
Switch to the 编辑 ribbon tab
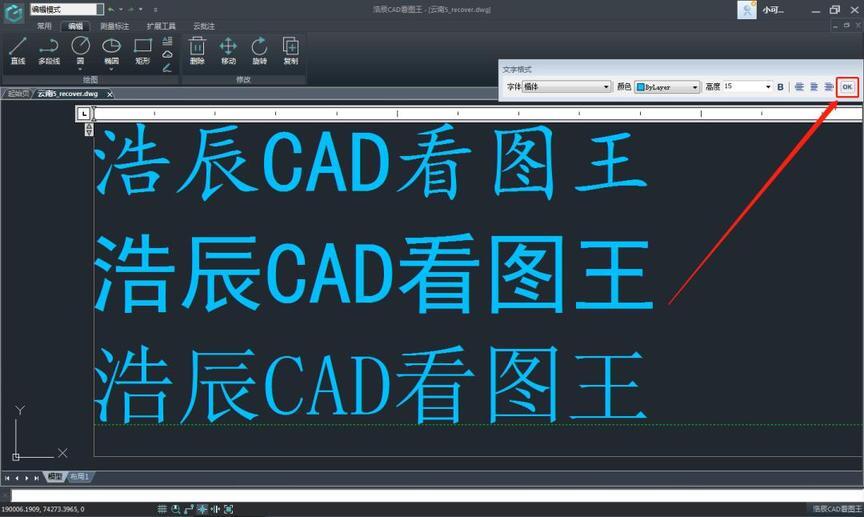(x=75, y=26)
